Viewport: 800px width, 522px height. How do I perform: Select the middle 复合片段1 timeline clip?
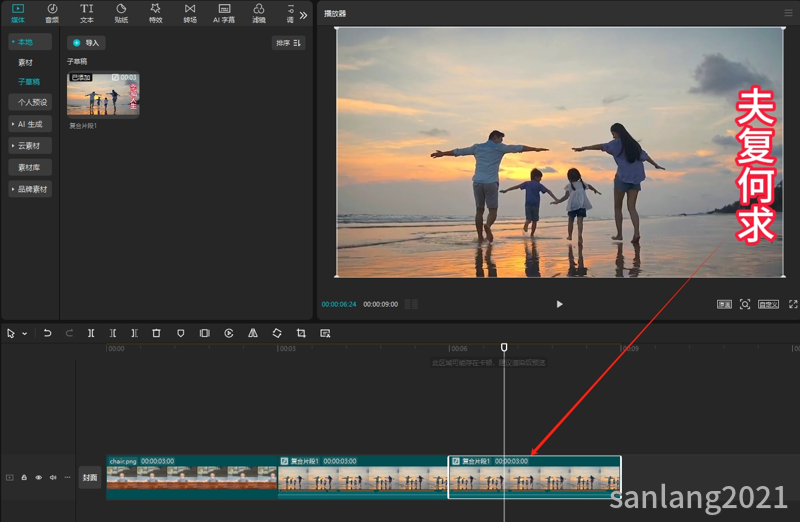click(x=362, y=477)
